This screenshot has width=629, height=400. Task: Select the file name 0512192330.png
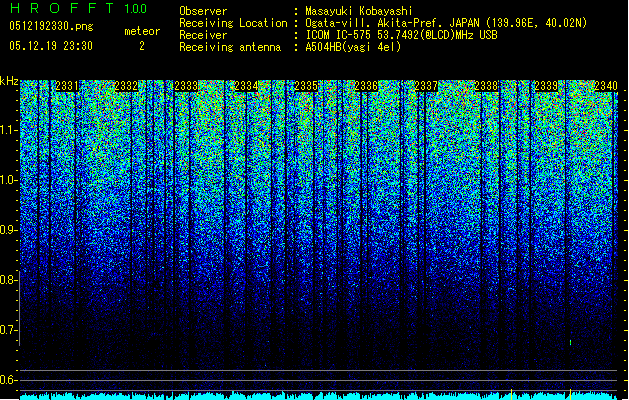click(x=51, y=26)
